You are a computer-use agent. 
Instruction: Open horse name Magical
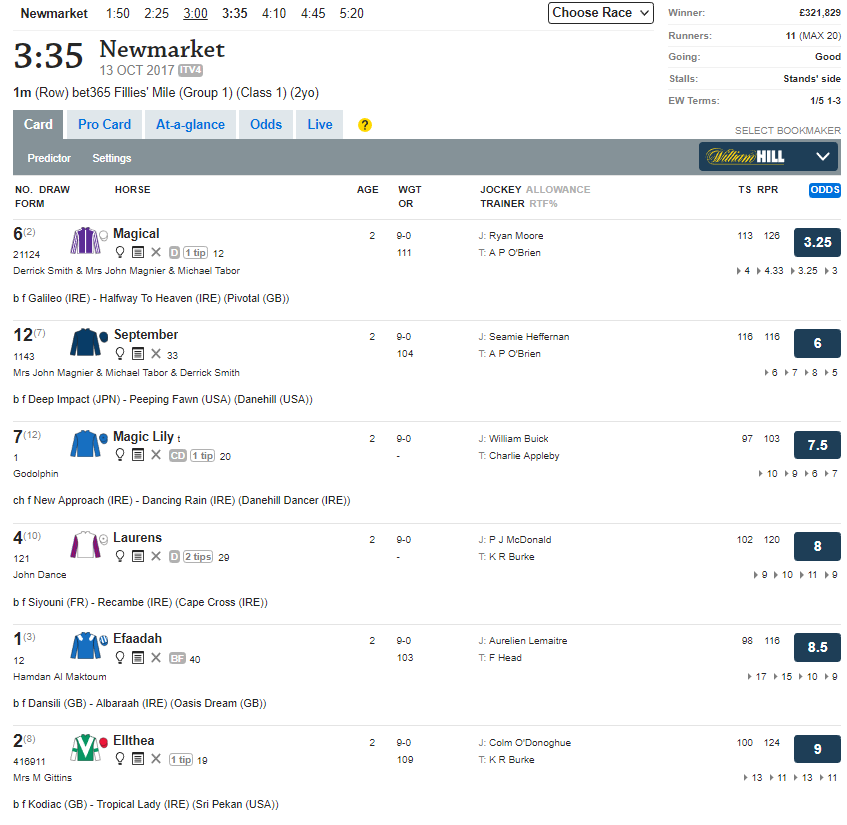pyautogui.click(x=136, y=233)
